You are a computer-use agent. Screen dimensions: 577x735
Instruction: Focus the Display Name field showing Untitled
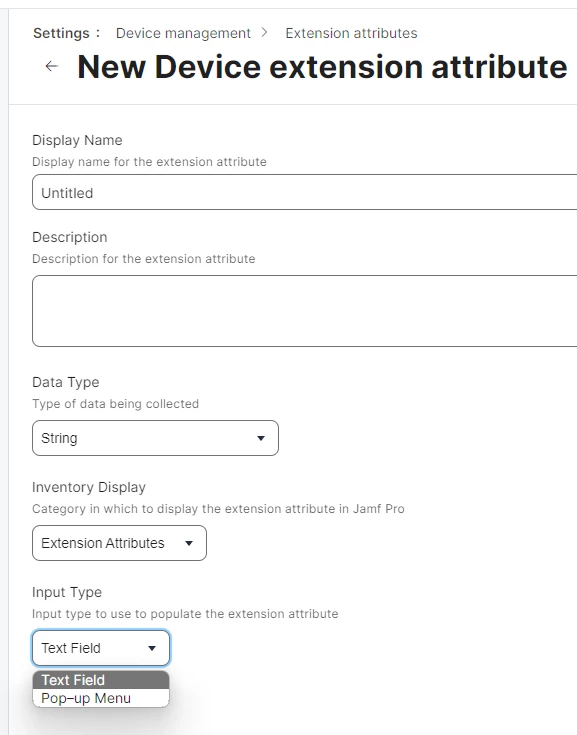pyautogui.click(x=305, y=192)
